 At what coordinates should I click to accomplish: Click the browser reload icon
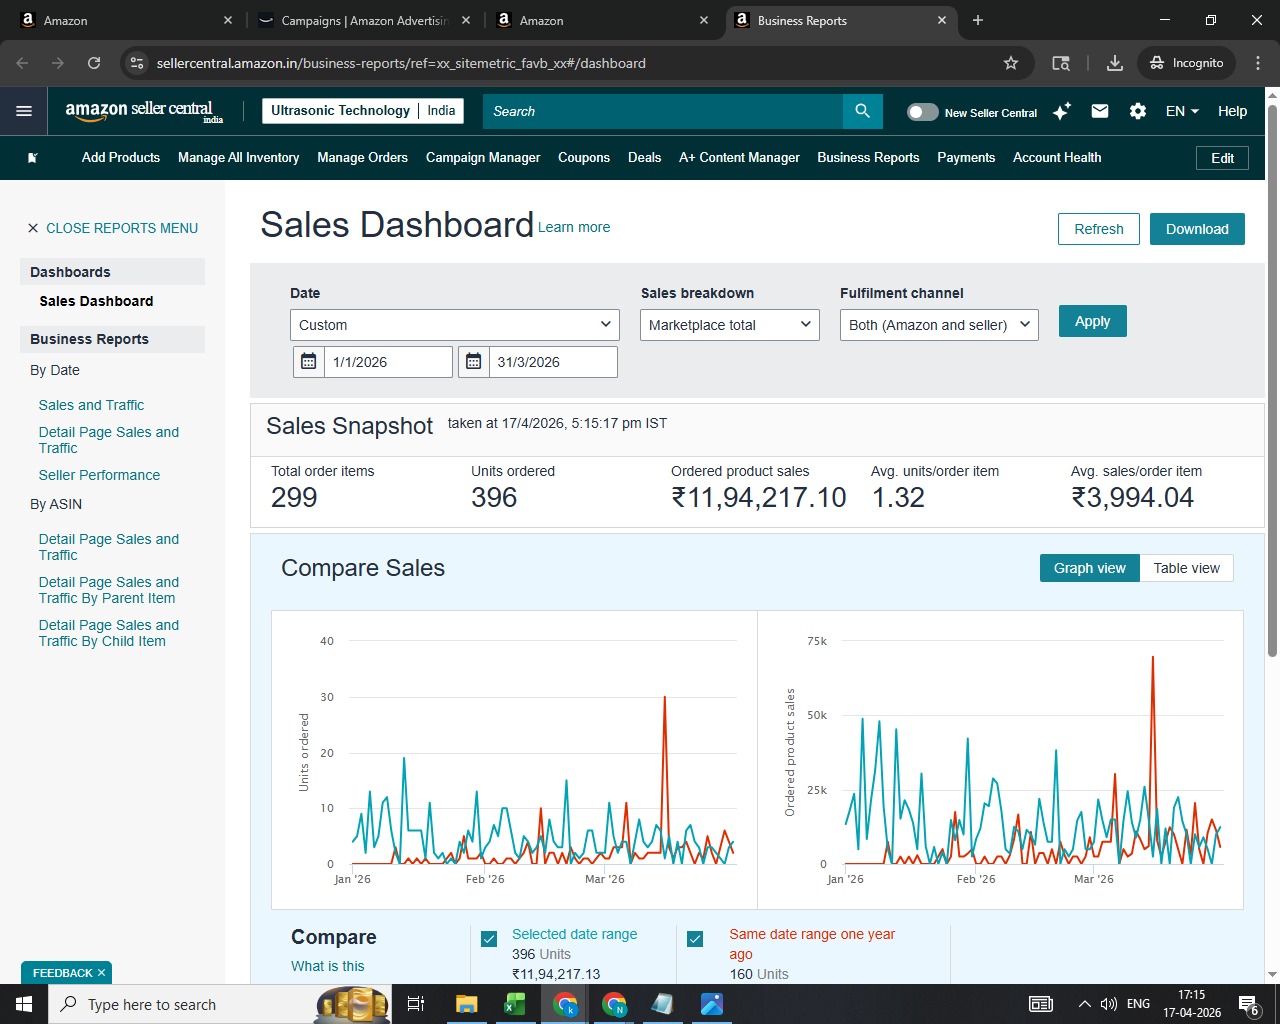(x=94, y=63)
